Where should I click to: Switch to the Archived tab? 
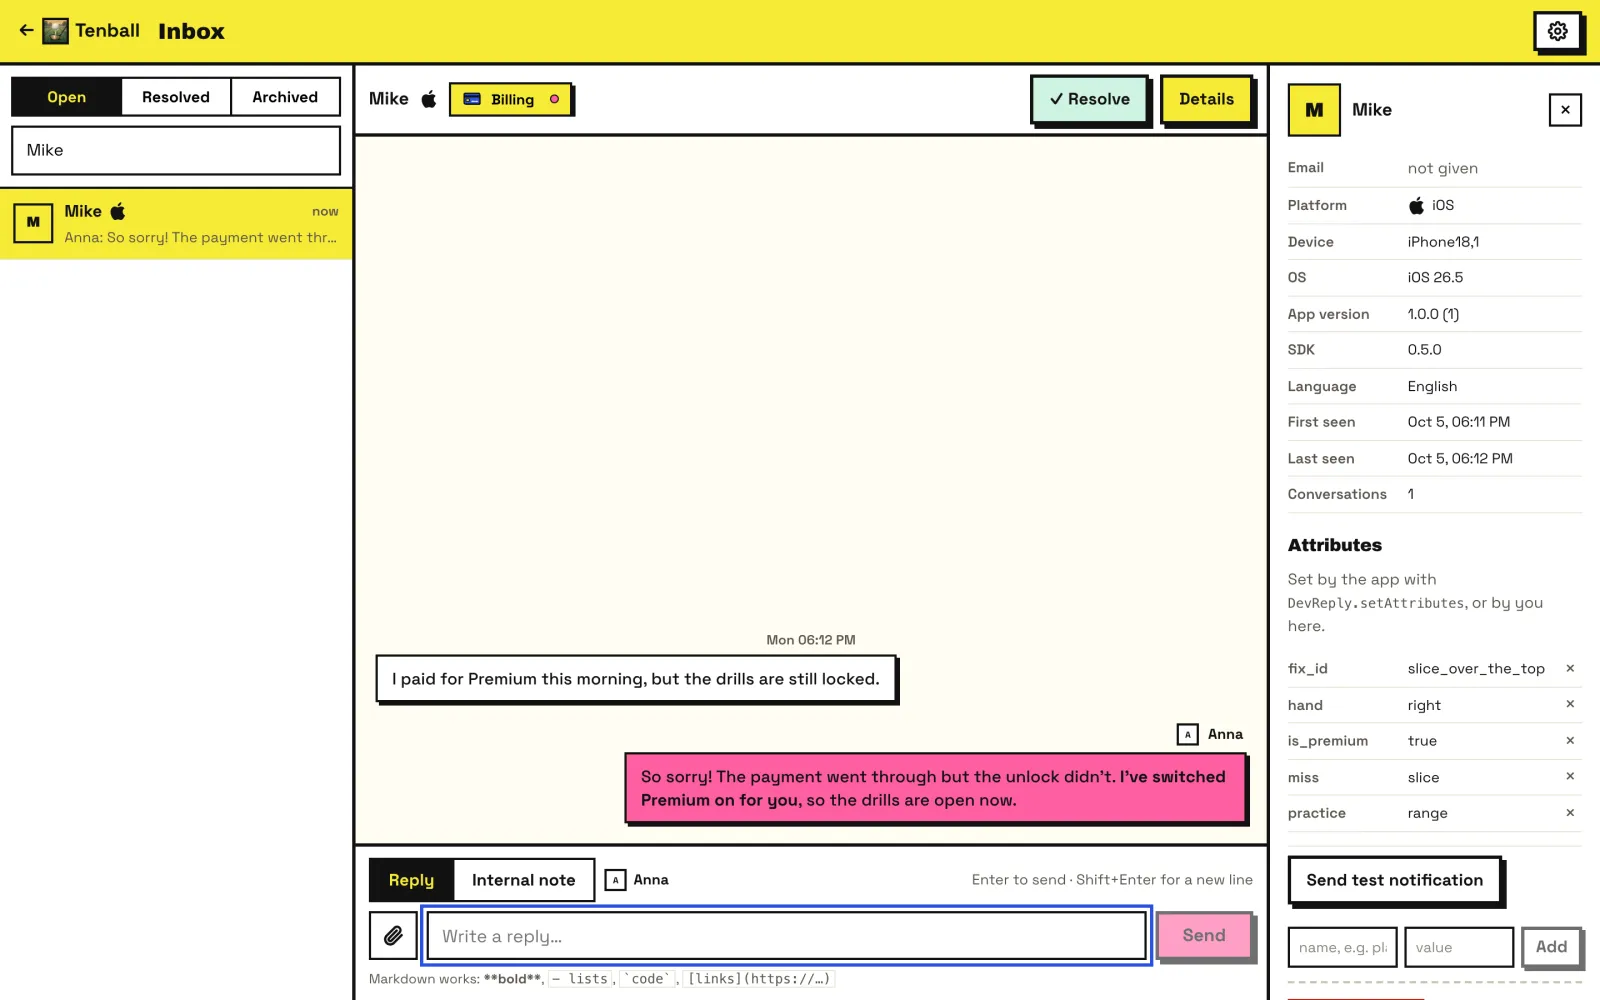pyautogui.click(x=285, y=97)
